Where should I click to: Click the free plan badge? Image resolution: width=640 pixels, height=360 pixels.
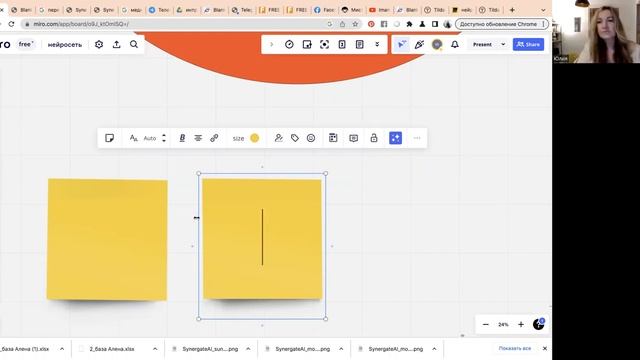point(25,44)
